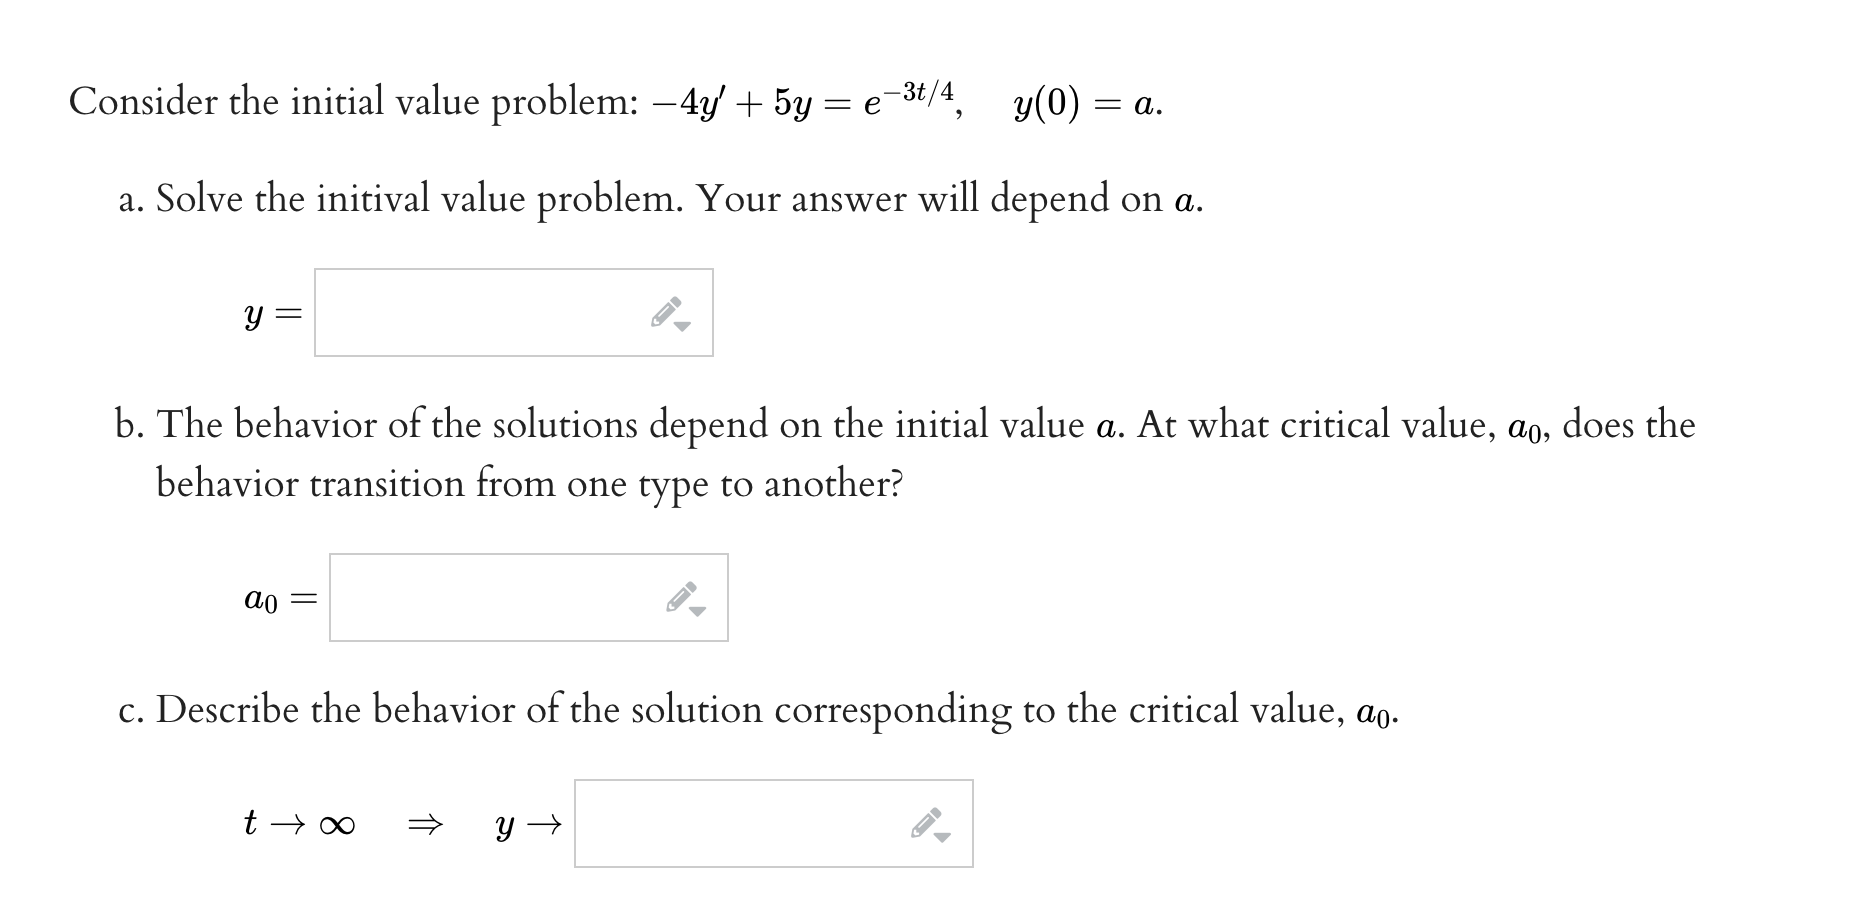Expand the editor dropdown arrow in the y = field
The image size is (1866, 900).
click(684, 327)
